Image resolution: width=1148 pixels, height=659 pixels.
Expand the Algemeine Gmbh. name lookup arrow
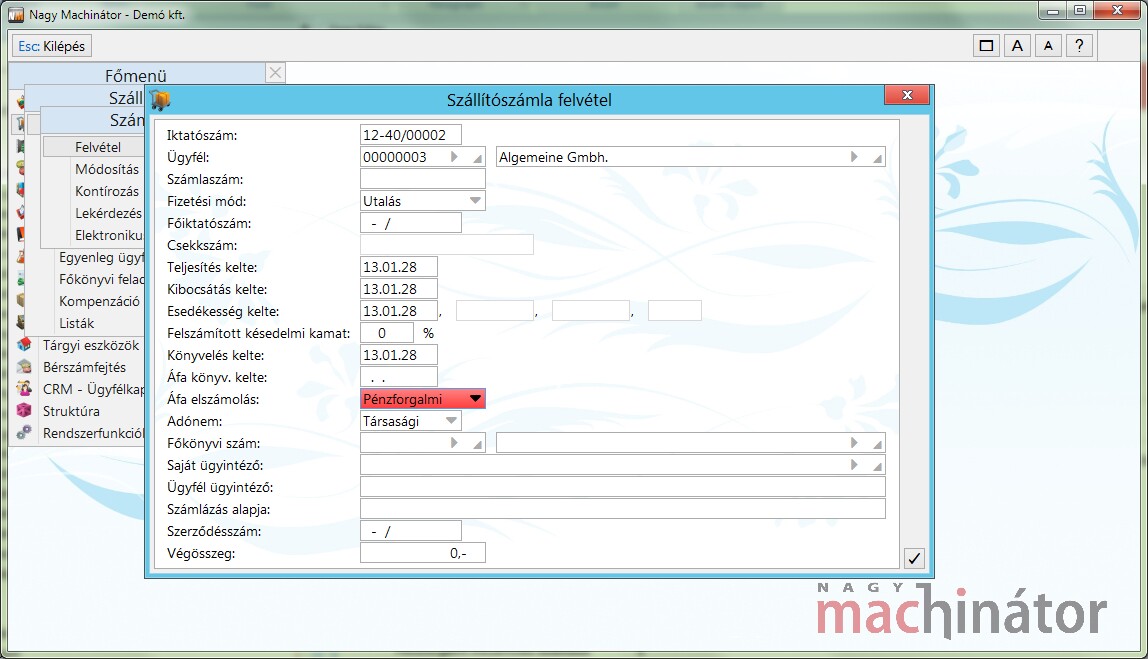pos(854,157)
